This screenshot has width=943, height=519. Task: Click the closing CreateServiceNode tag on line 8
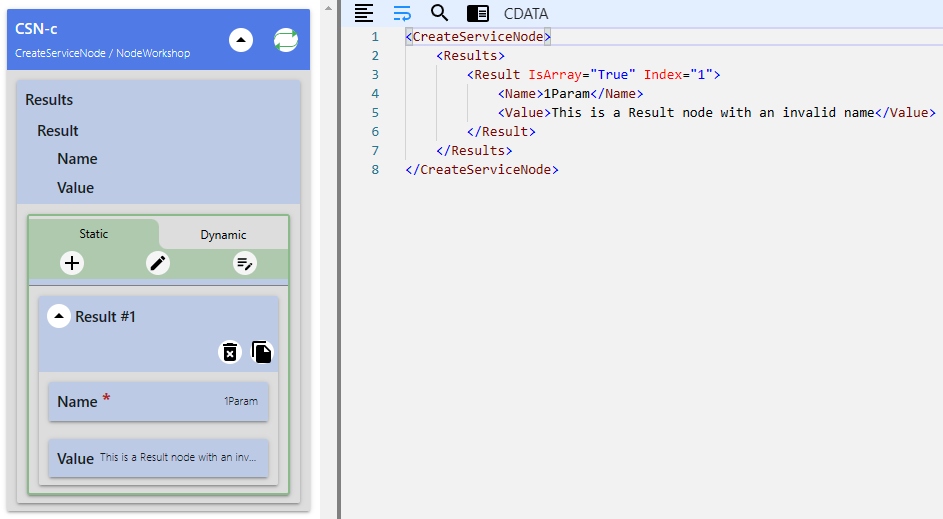tap(482, 170)
